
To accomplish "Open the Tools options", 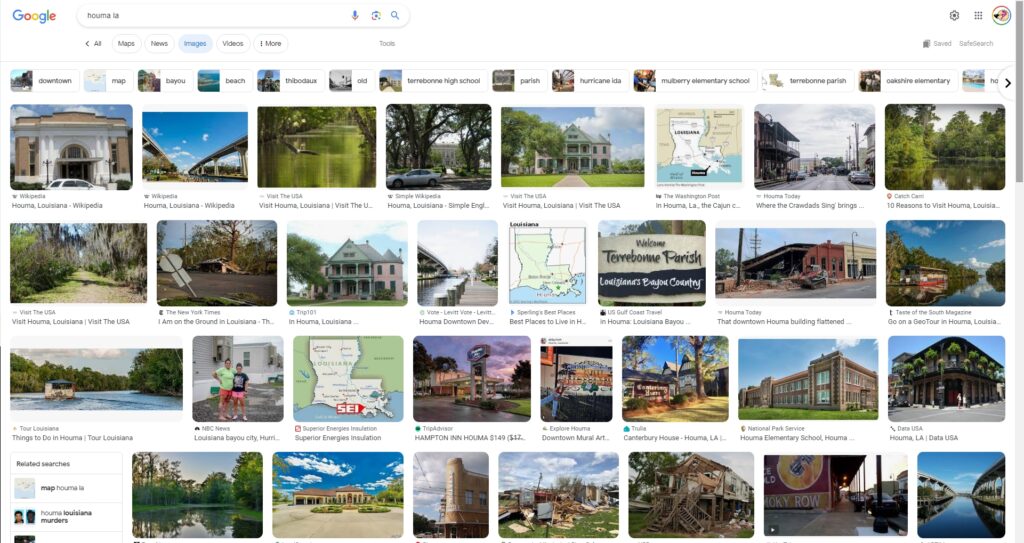I will pyautogui.click(x=387, y=44).
